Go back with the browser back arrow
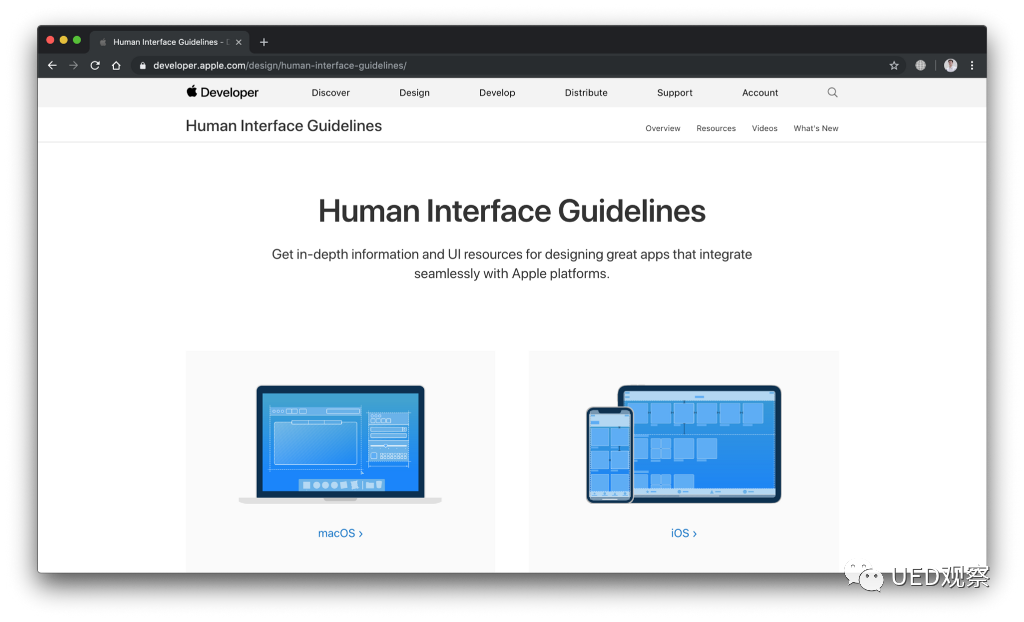This screenshot has height=622, width=1024. click(52, 65)
